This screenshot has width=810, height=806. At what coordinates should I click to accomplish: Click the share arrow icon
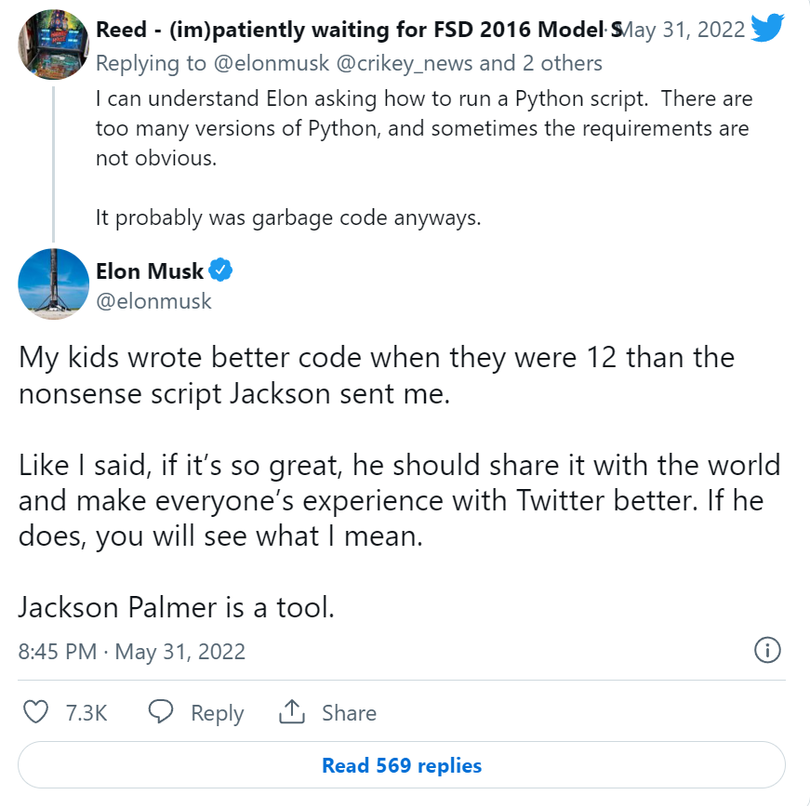coord(291,712)
